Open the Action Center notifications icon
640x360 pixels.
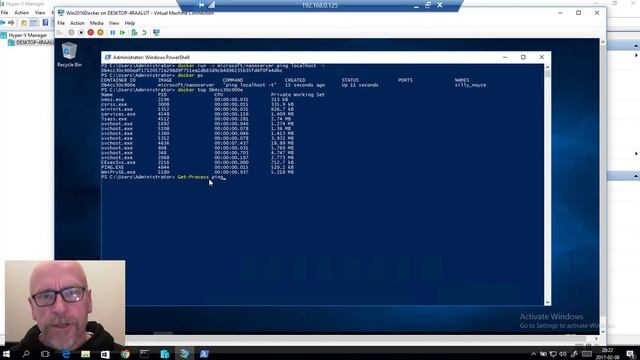pyautogui.click(x=631, y=354)
